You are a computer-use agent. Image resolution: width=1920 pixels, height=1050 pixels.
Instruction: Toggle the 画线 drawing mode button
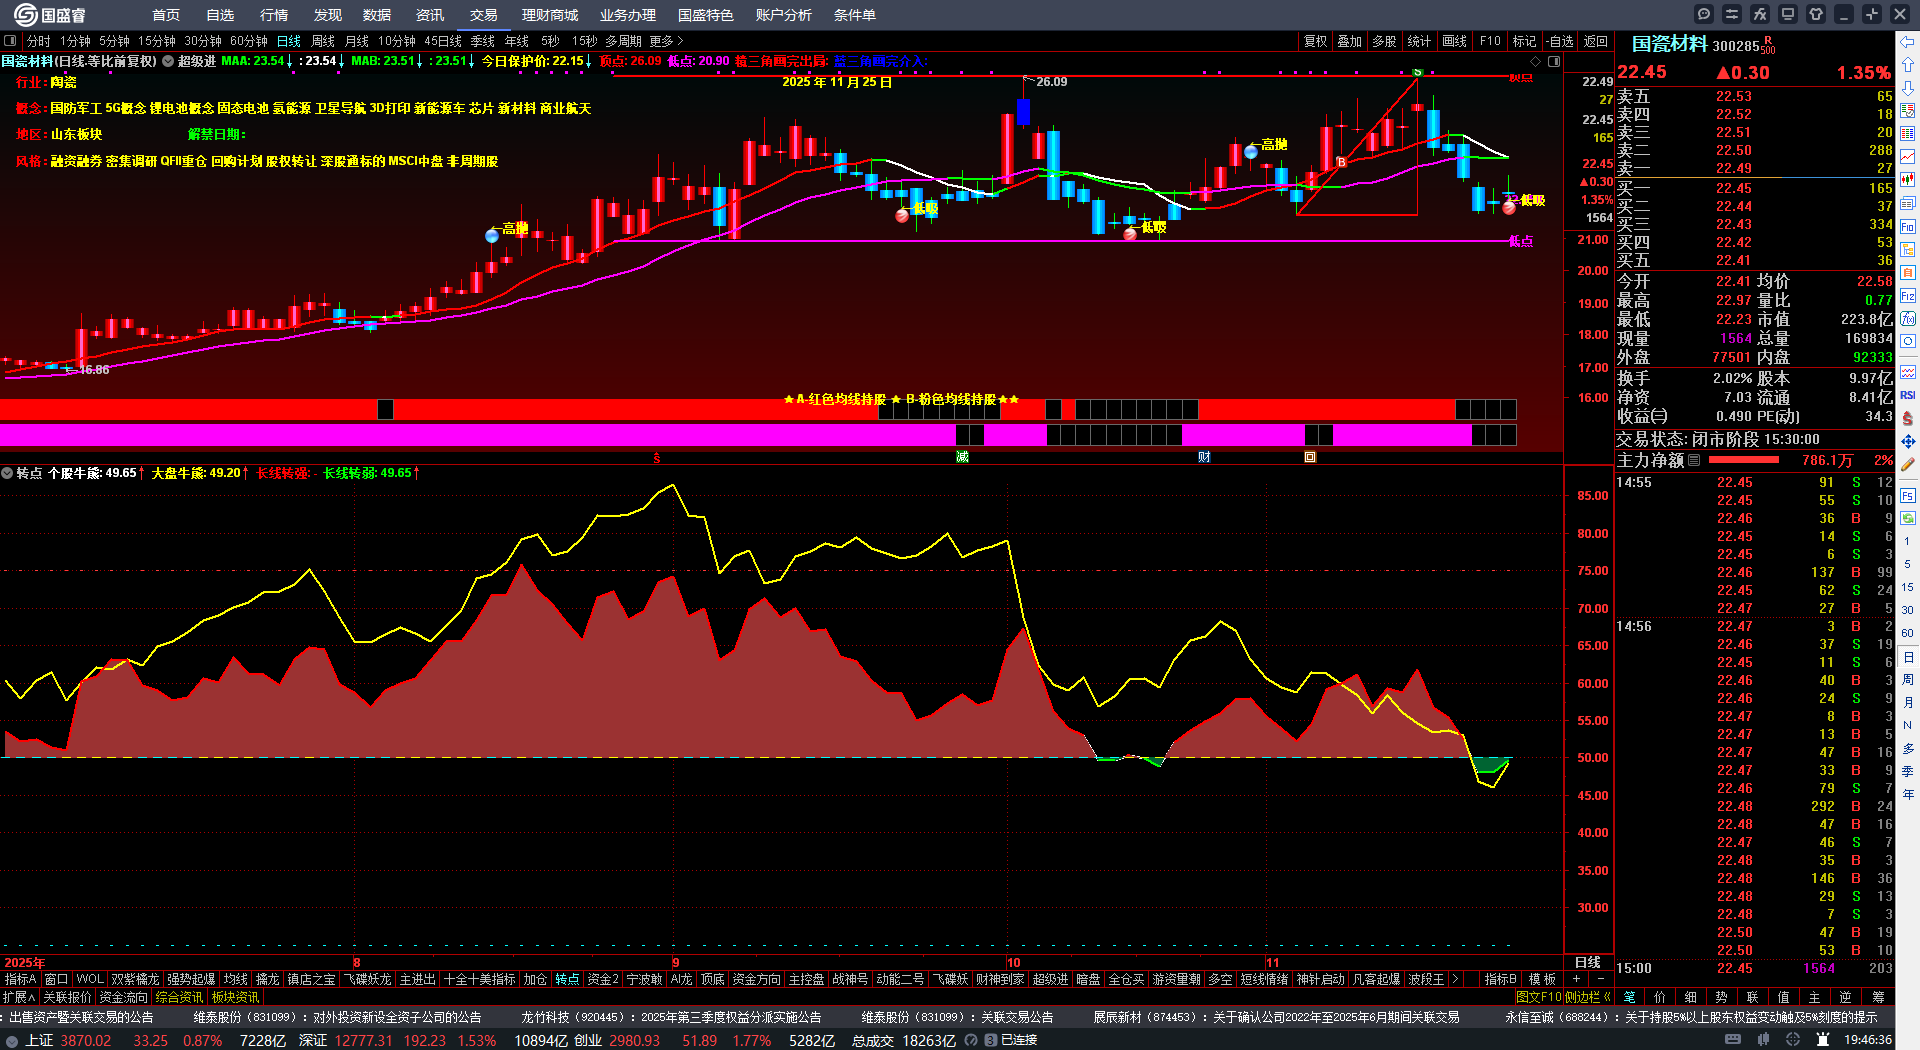1454,41
